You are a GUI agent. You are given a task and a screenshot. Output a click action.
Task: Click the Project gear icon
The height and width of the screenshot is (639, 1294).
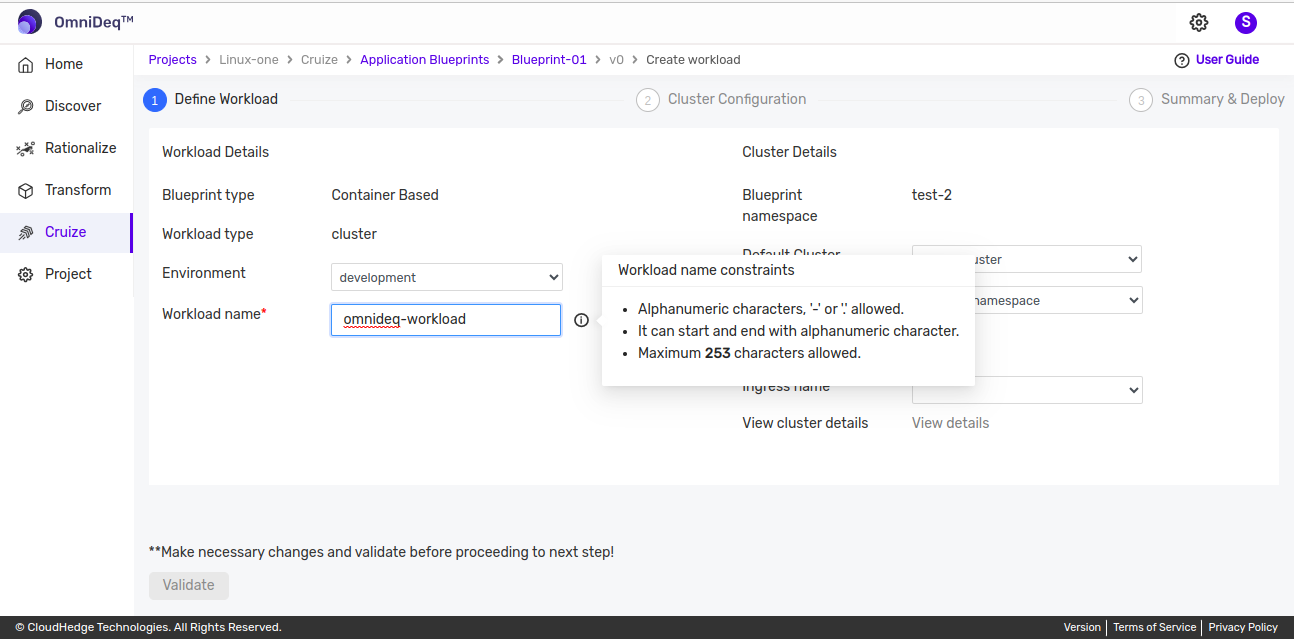point(26,274)
